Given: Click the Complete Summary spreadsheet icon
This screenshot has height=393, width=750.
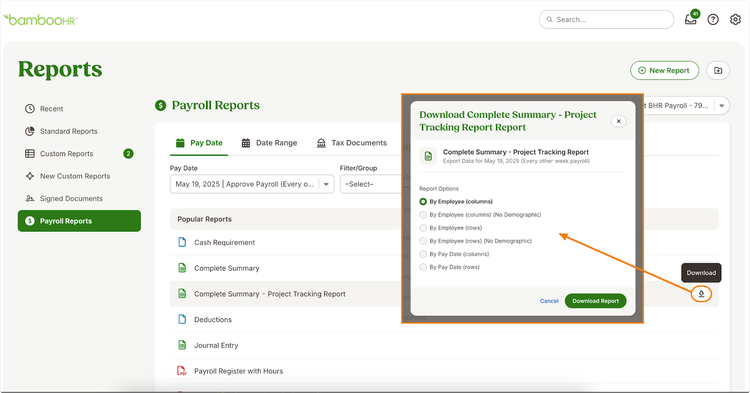Looking at the screenshot, I should pyautogui.click(x=182, y=268).
